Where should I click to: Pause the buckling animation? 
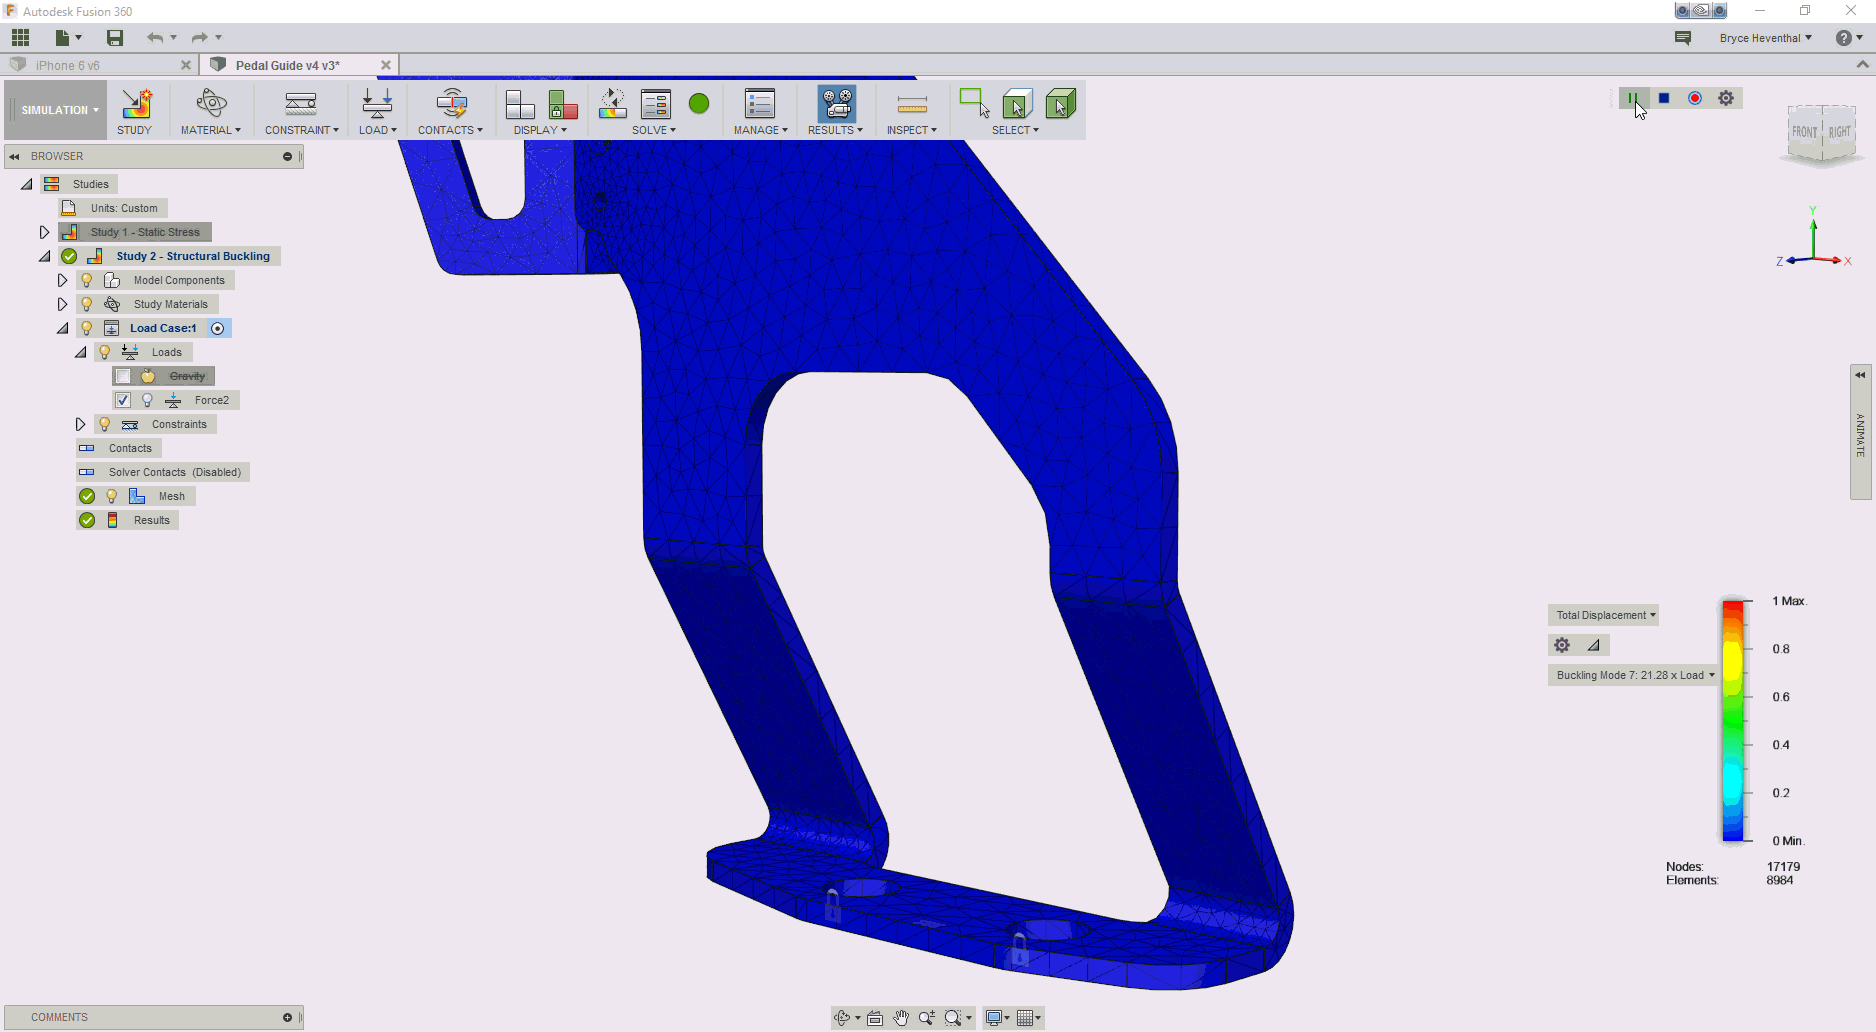(1632, 98)
